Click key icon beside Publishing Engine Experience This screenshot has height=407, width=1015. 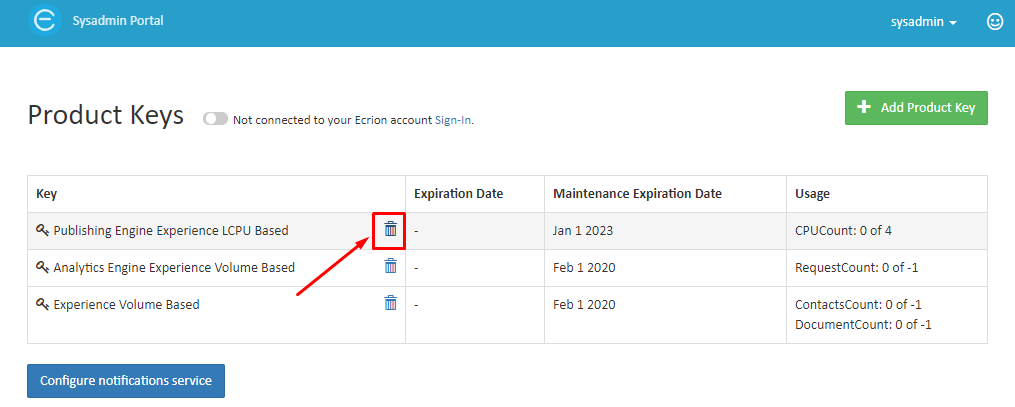click(x=43, y=230)
